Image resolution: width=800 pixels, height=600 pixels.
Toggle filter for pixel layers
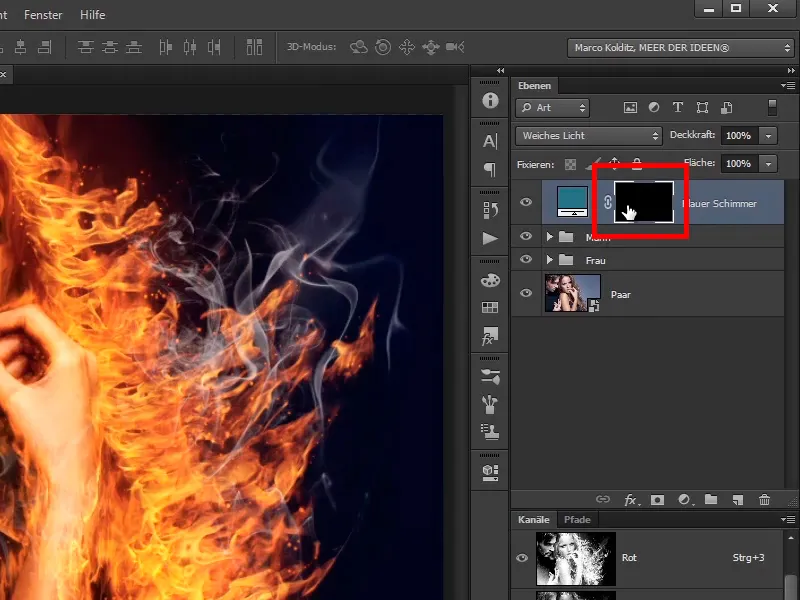point(630,107)
